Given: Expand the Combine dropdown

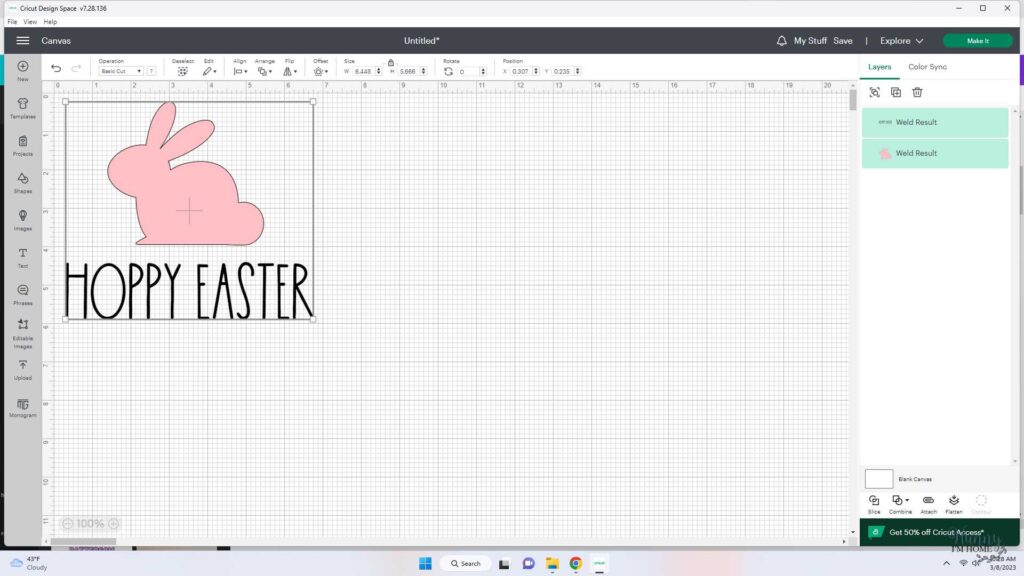Looking at the screenshot, I should (x=901, y=504).
